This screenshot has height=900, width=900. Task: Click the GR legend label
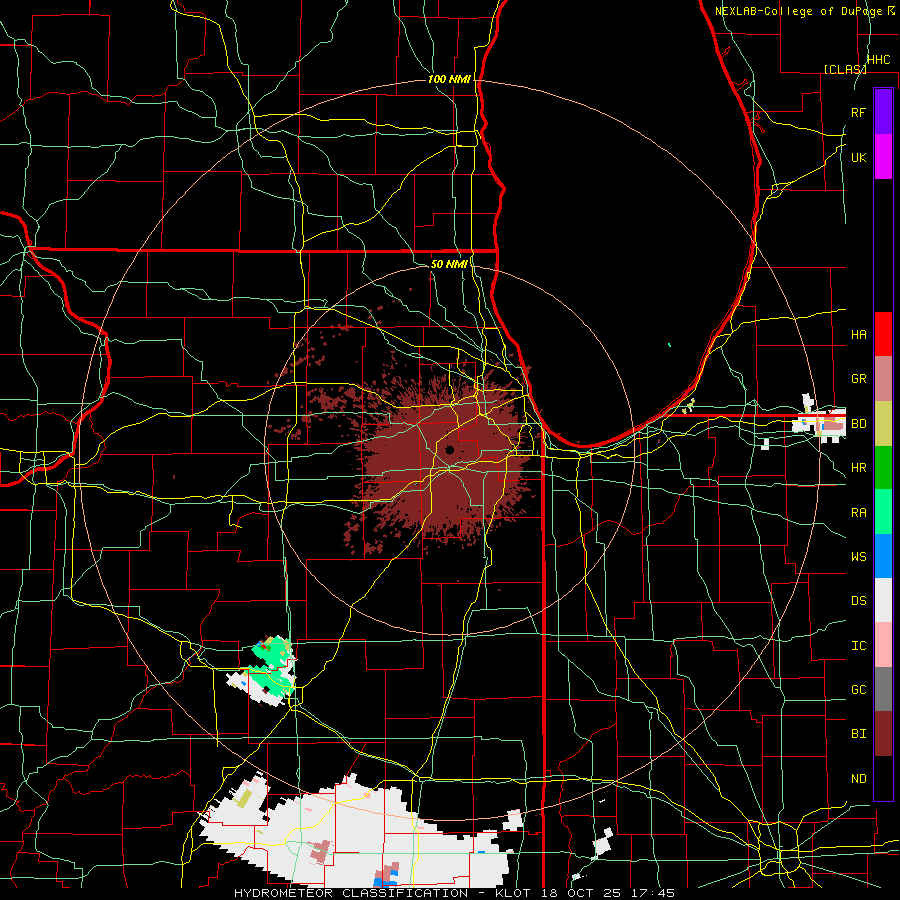click(858, 379)
